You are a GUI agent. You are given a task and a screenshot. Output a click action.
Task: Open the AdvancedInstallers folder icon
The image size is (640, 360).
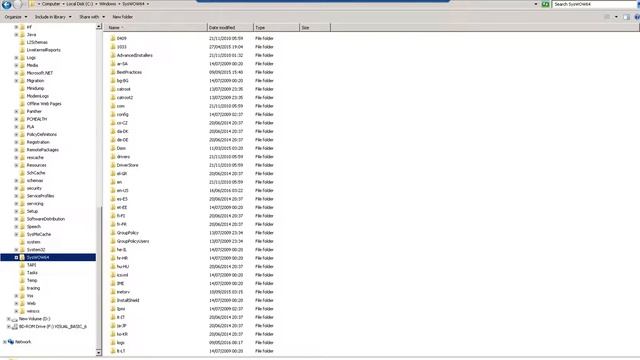113,55
